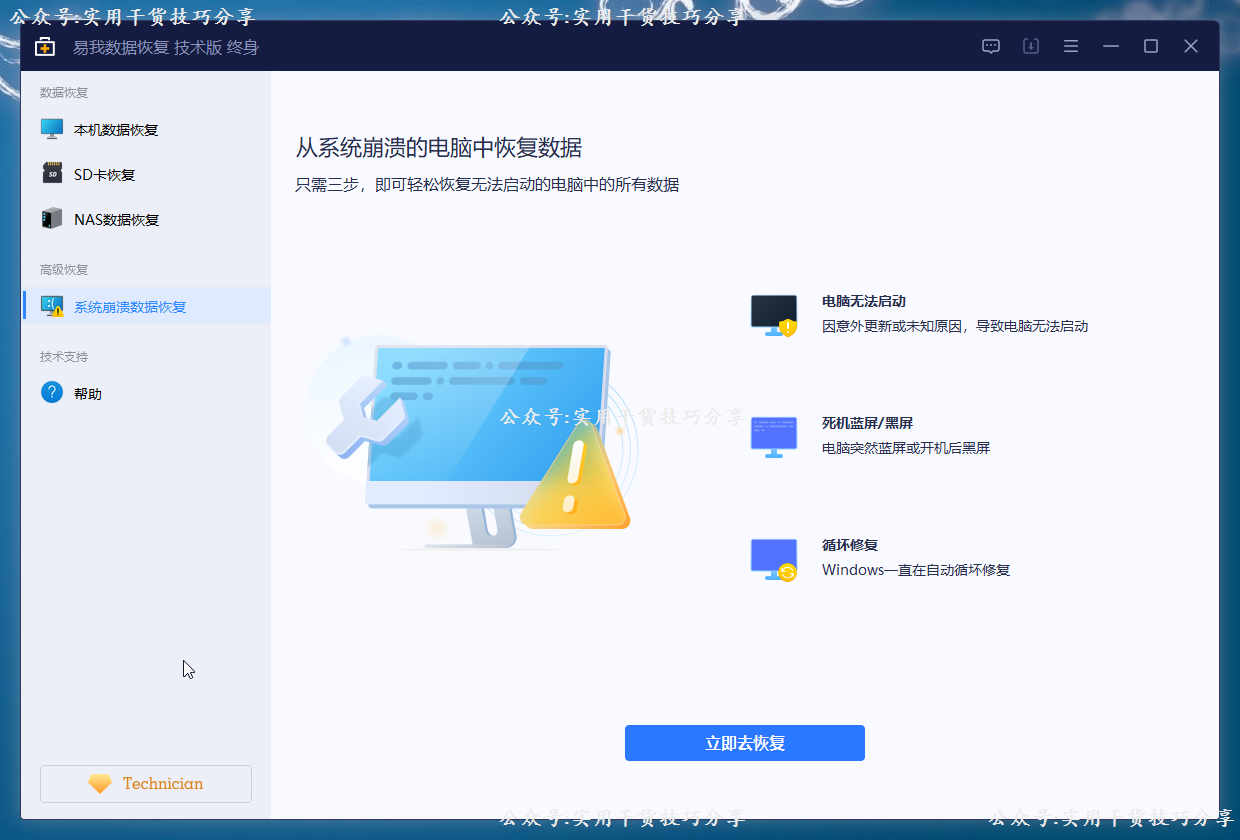
Task: Open SD卡恢复 via the SD card icon
Action: point(52,173)
